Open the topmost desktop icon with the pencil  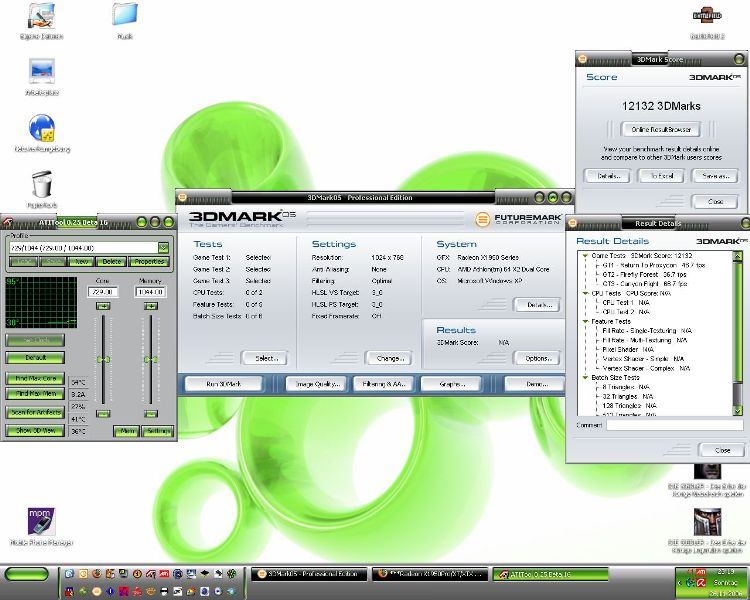[x=42, y=15]
